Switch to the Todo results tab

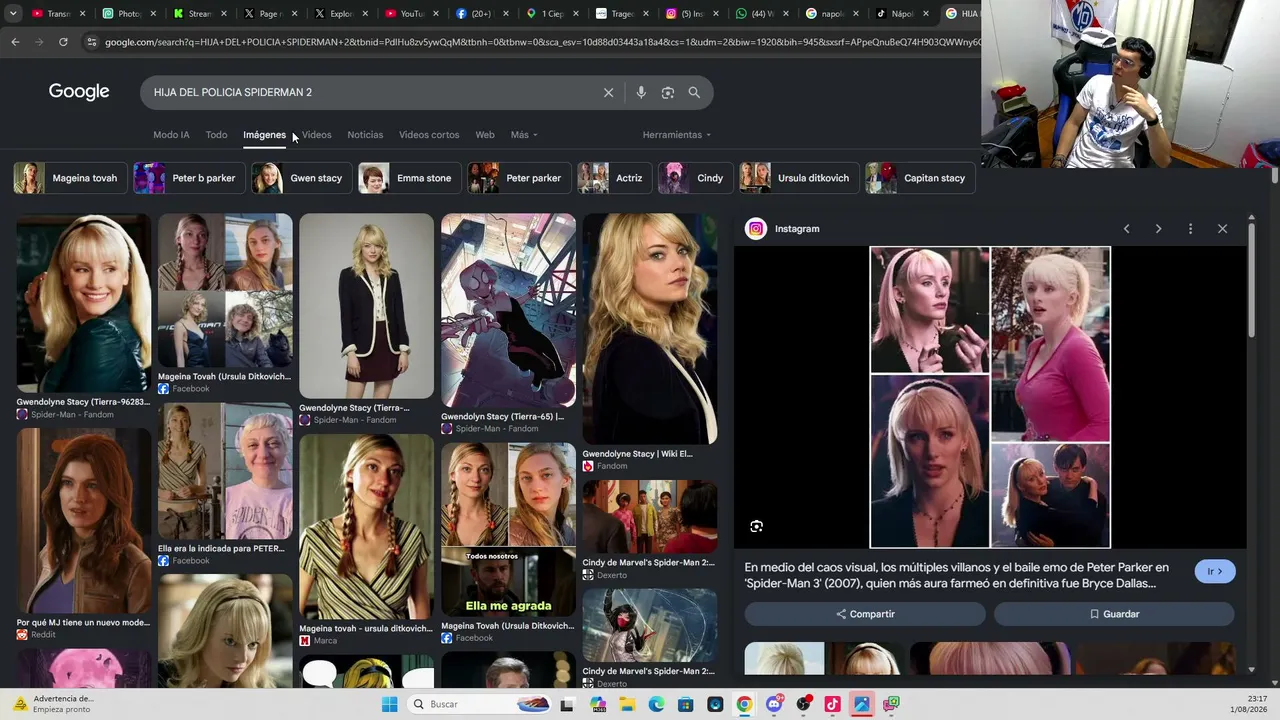point(216,135)
